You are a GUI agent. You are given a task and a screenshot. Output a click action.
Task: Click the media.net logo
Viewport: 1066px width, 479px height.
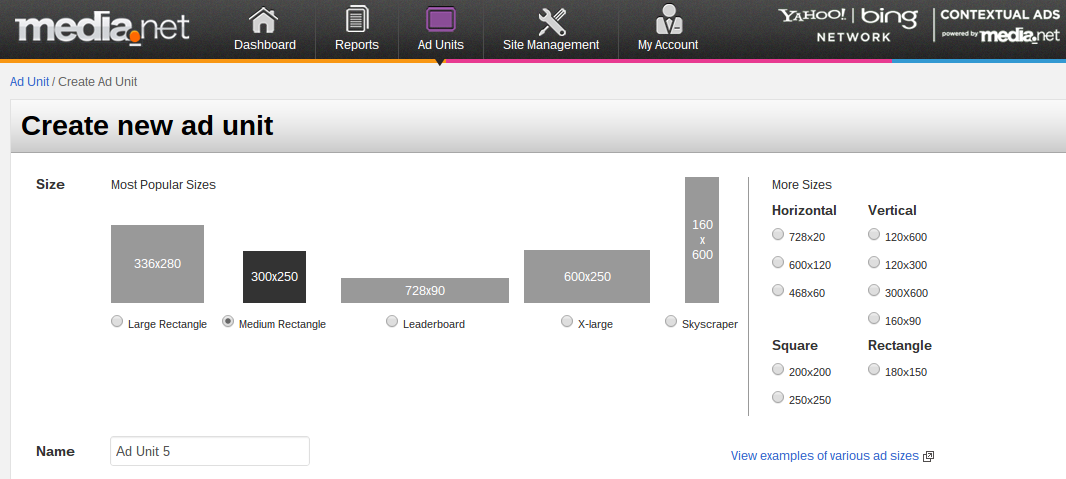(103, 29)
